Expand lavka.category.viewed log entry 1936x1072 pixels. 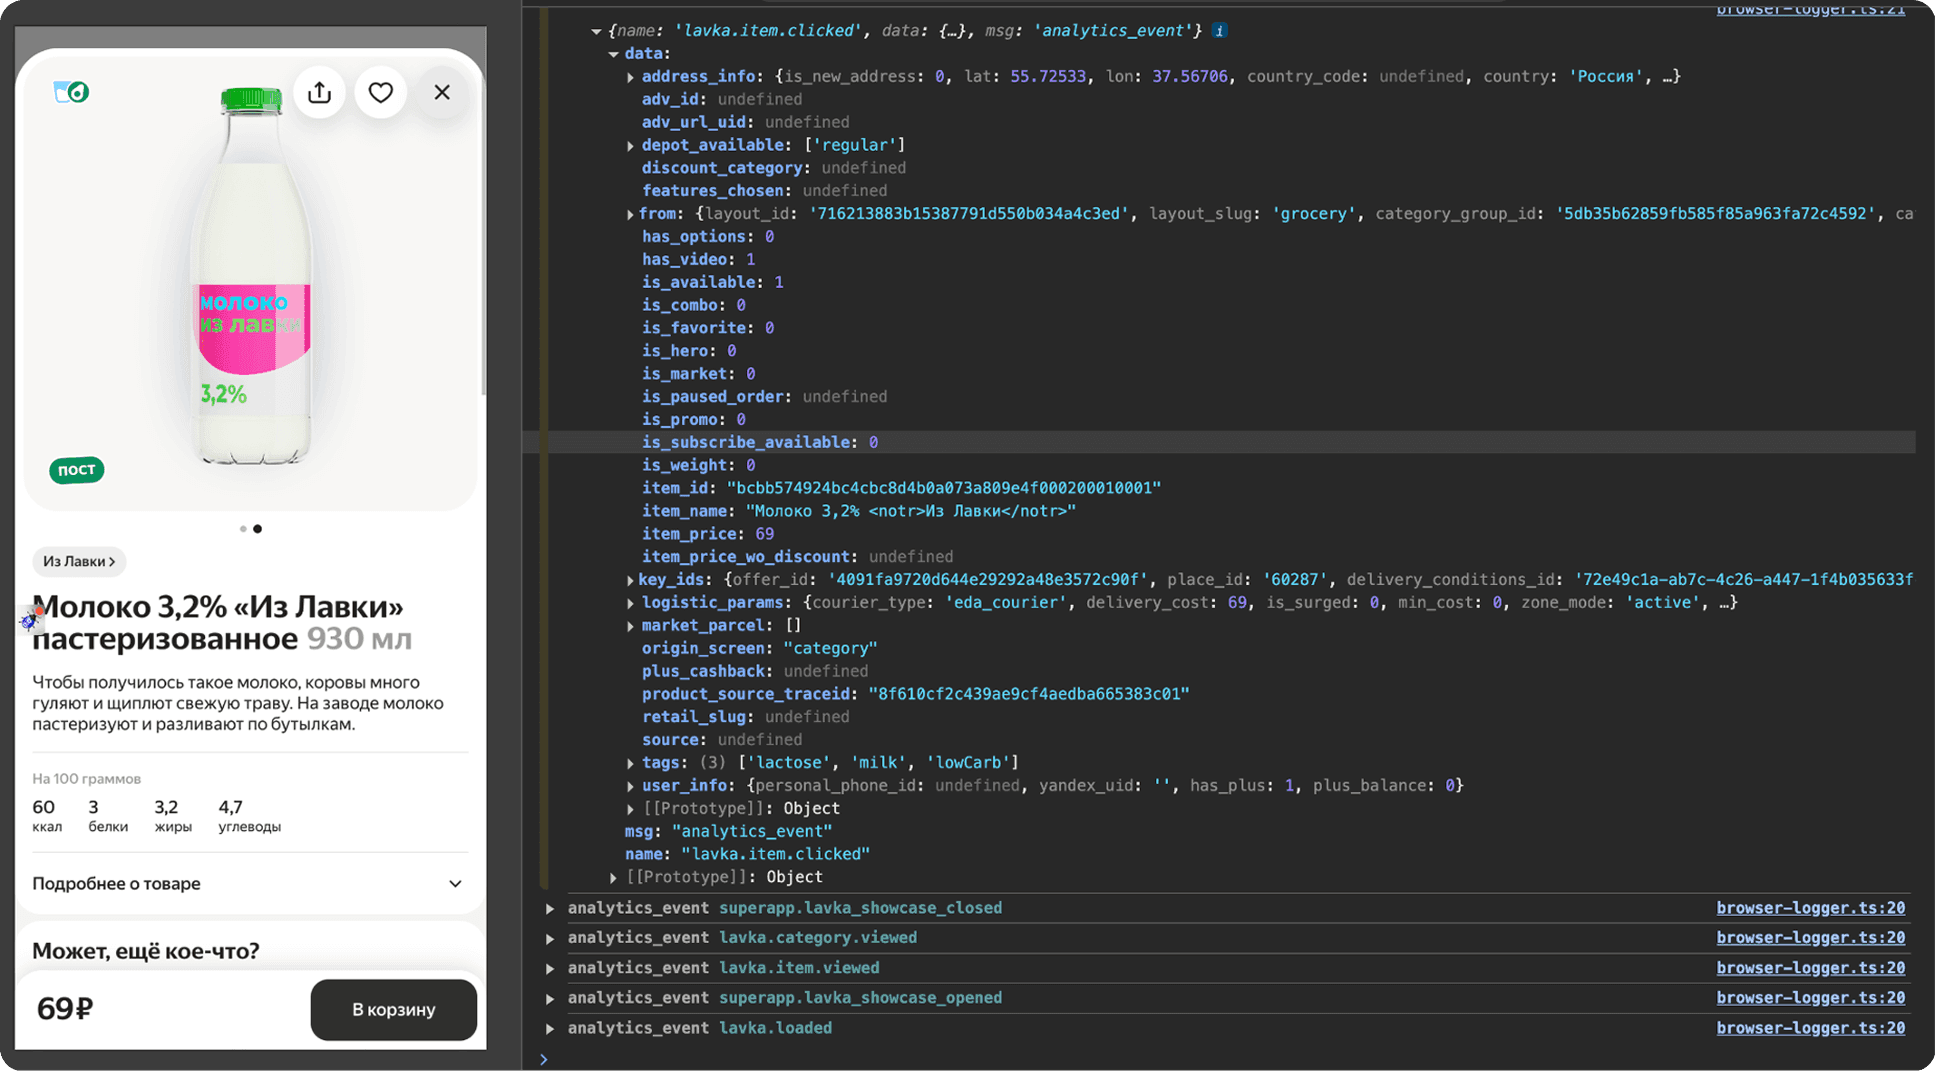point(550,938)
